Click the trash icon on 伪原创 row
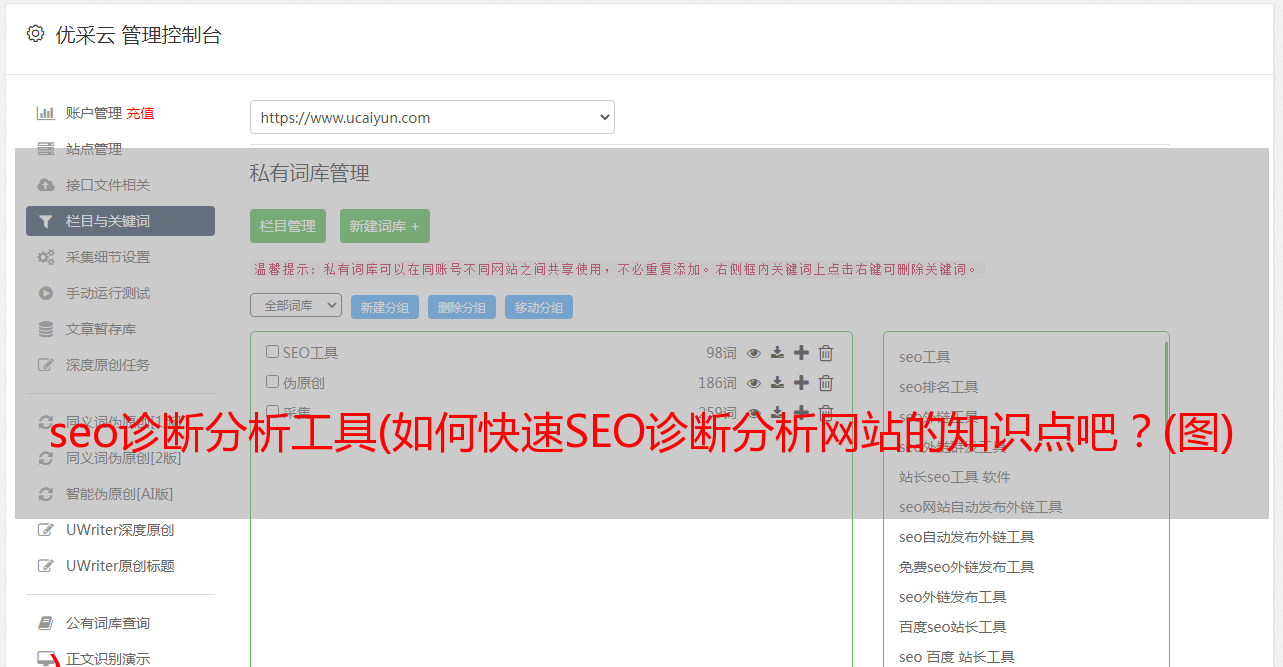Screen dimensions: 1283x667 [826, 383]
